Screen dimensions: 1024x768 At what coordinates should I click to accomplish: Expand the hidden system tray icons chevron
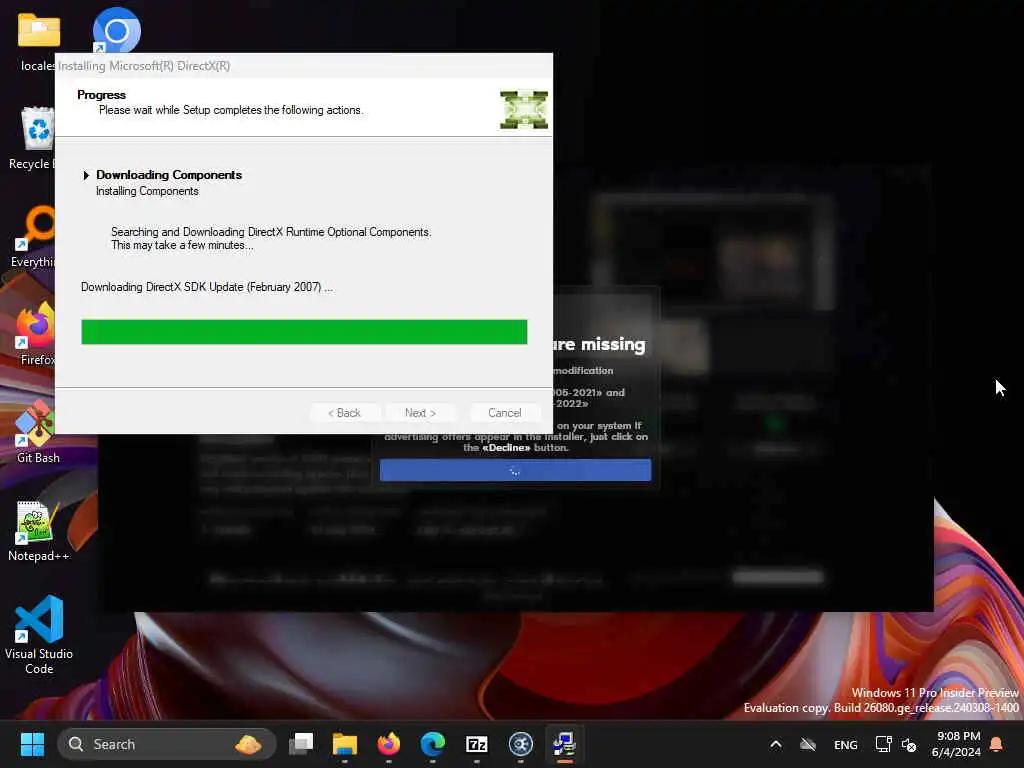click(775, 744)
